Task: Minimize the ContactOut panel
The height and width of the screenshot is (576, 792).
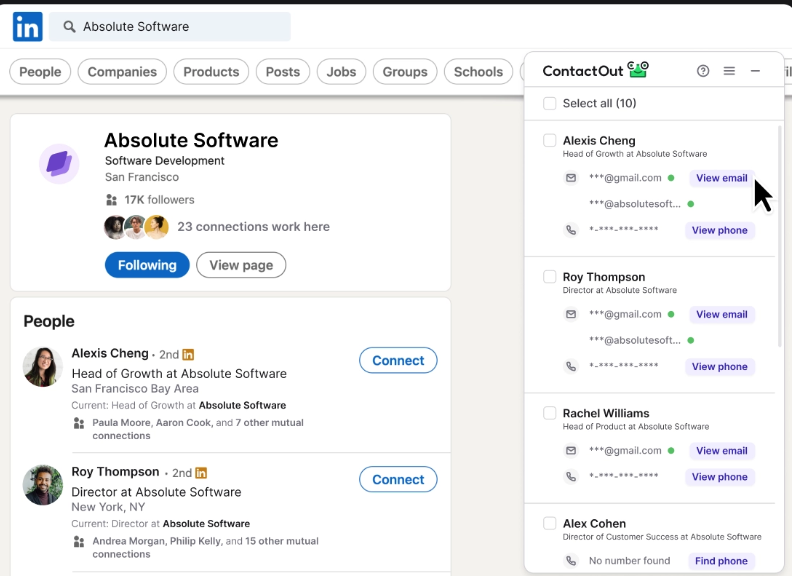Action: pyautogui.click(x=755, y=71)
